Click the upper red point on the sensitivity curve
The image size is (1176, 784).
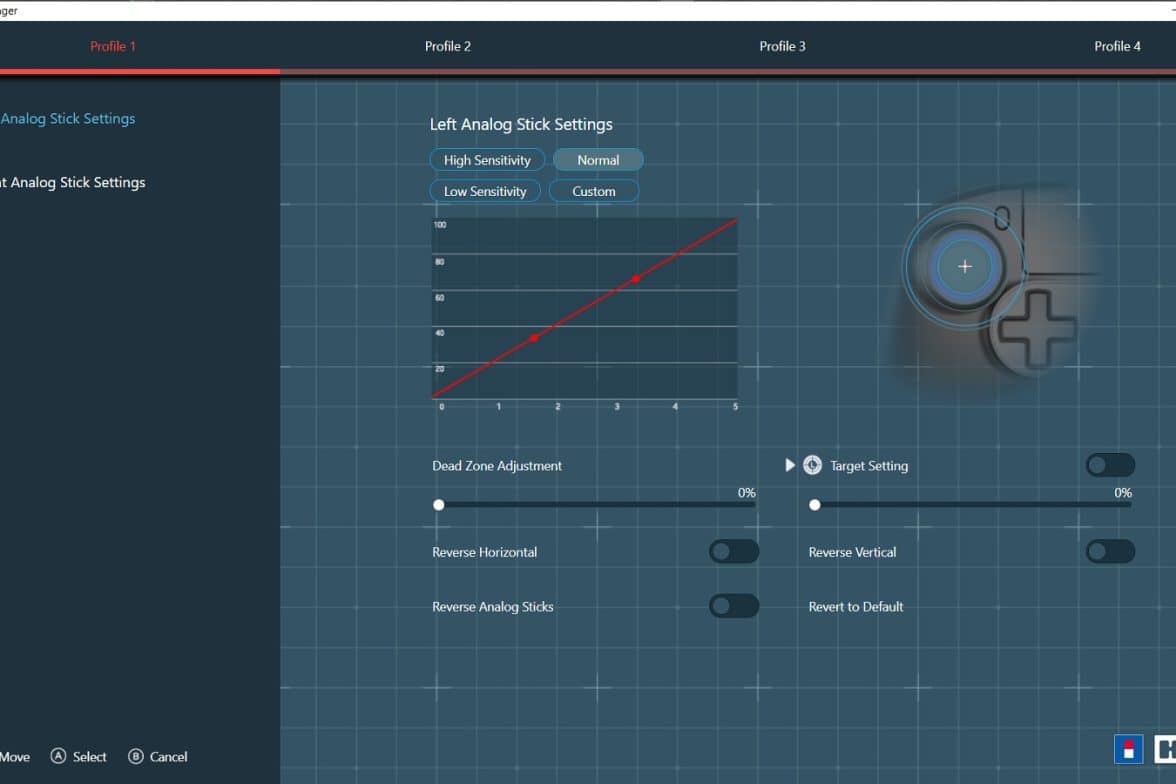635,279
